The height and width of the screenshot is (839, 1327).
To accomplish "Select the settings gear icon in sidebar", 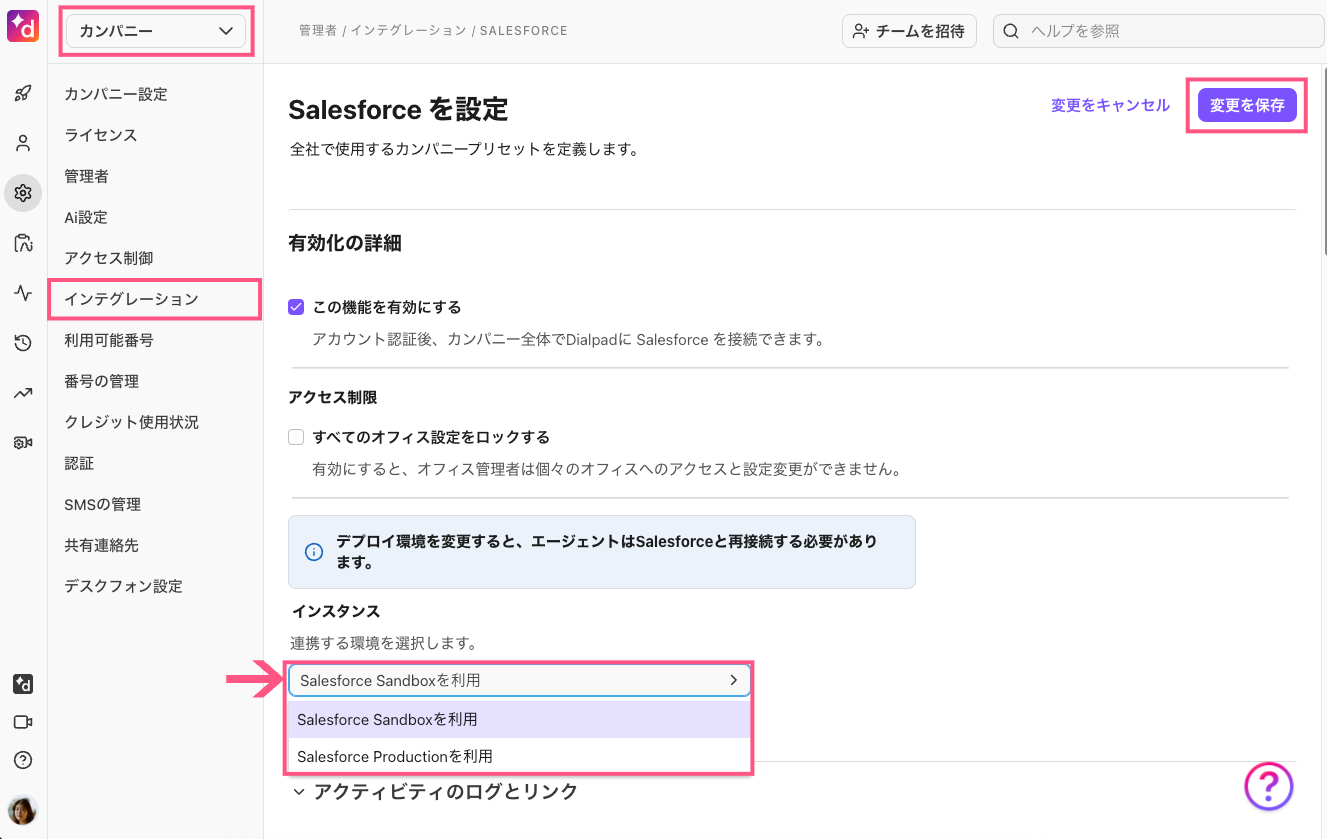I will pyautogui.click(x=23, y=193).
